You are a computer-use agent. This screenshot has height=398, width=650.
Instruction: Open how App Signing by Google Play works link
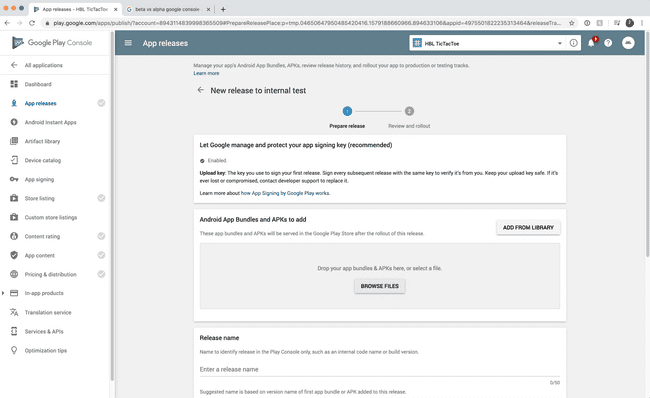coord(285,193)
